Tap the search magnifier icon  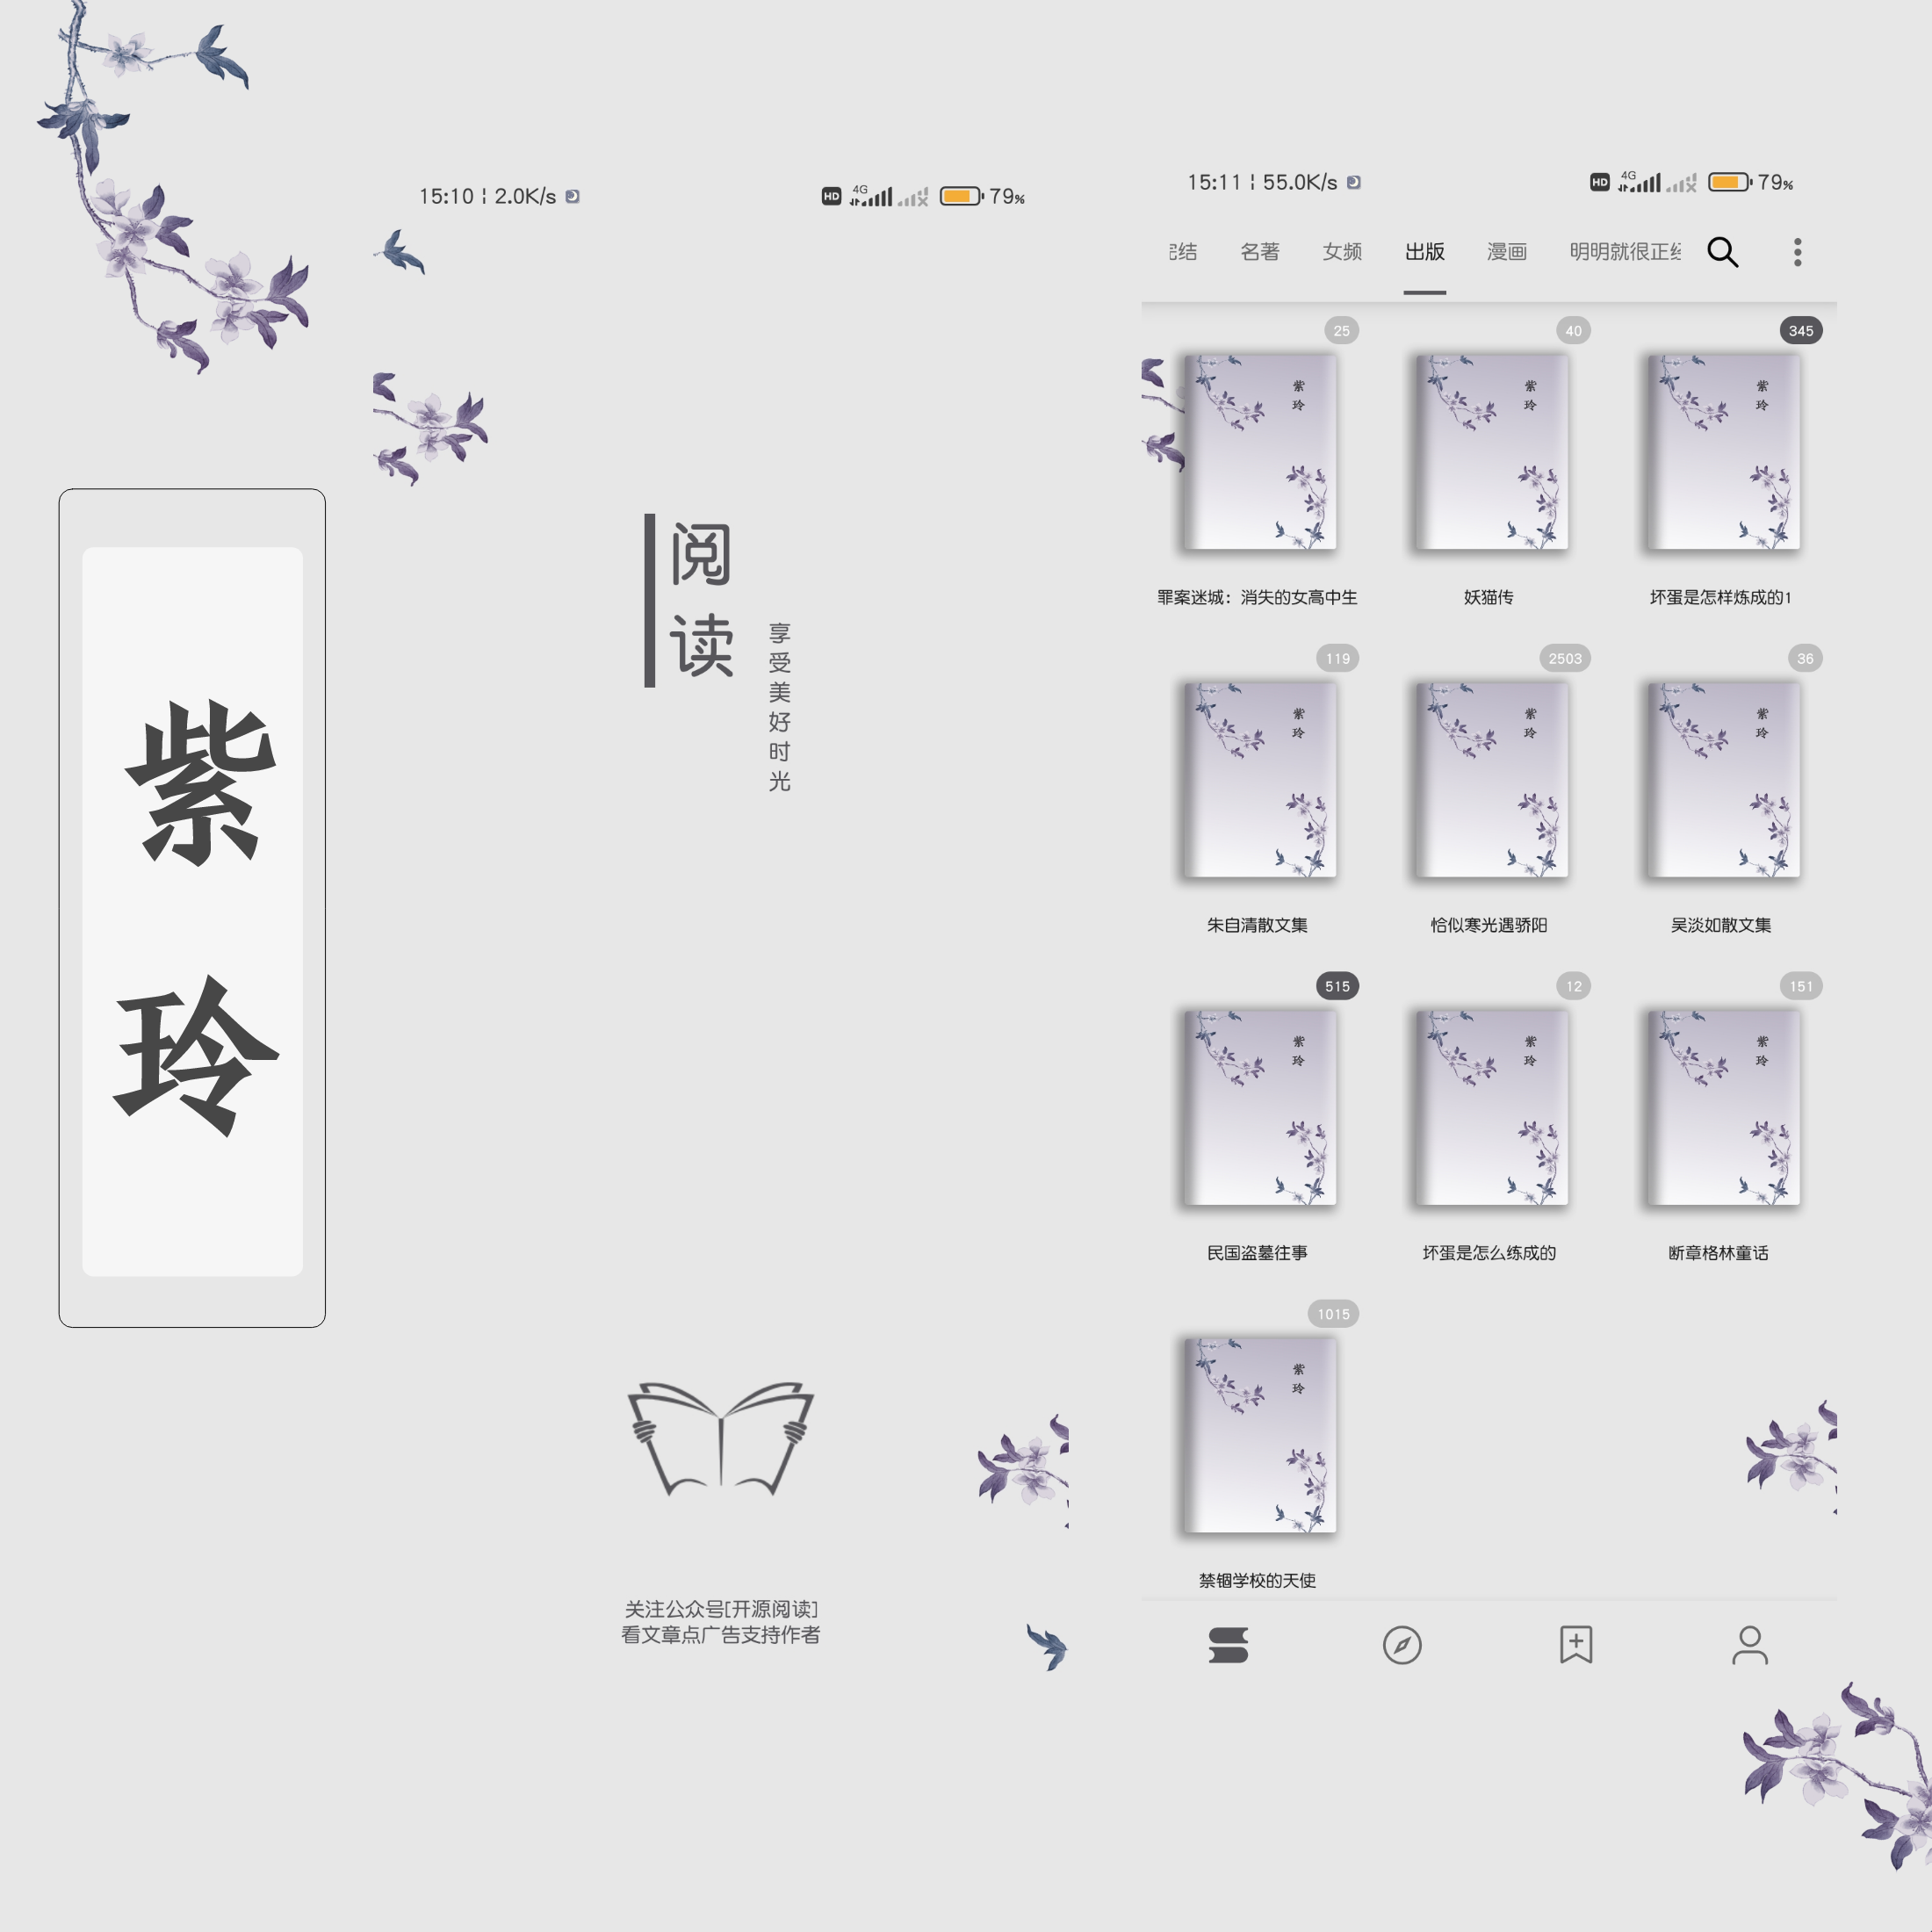click(1722, 252)
